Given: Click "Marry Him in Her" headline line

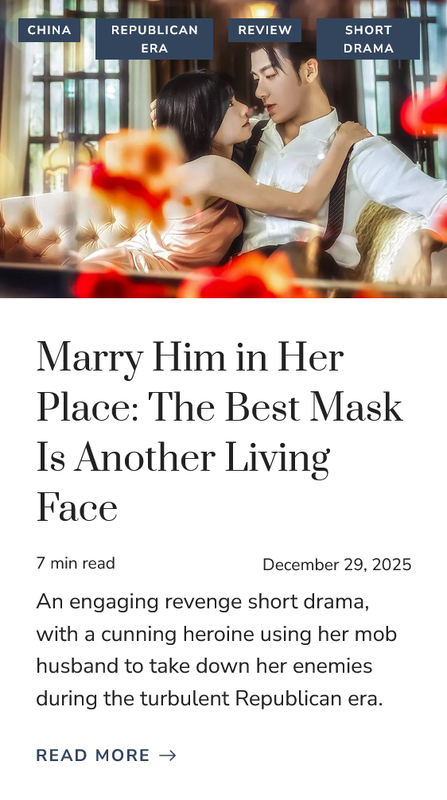Looking at the screenshot, I should pyautogui.click(x=190, y=358).
